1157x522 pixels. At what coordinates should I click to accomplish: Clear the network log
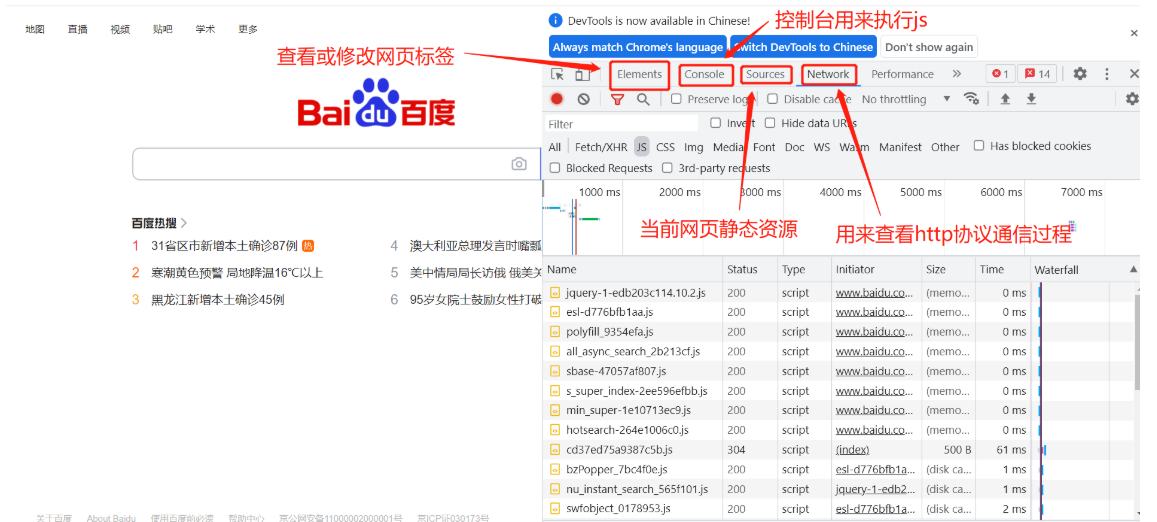[584, 99]
